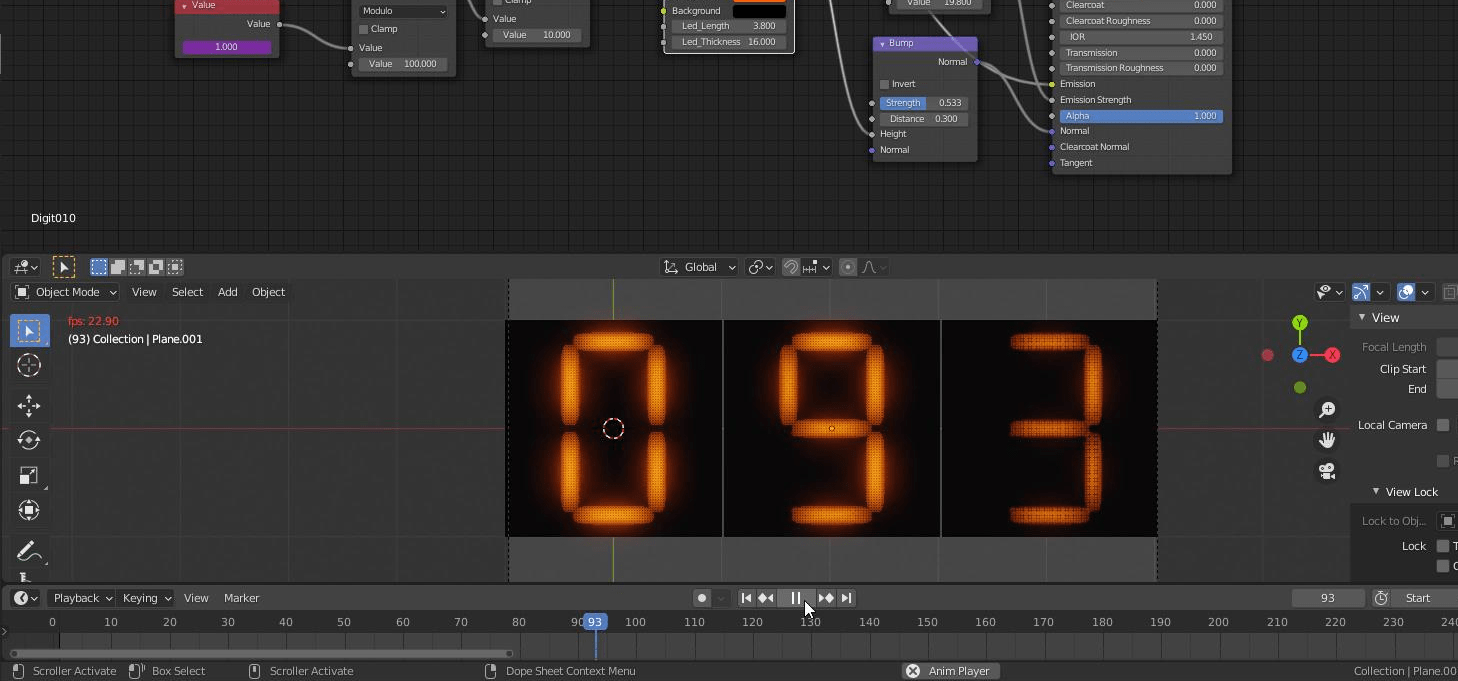Pause the animation playback
This screenshot has width=1458, height=681.
(x=796, y=598)
